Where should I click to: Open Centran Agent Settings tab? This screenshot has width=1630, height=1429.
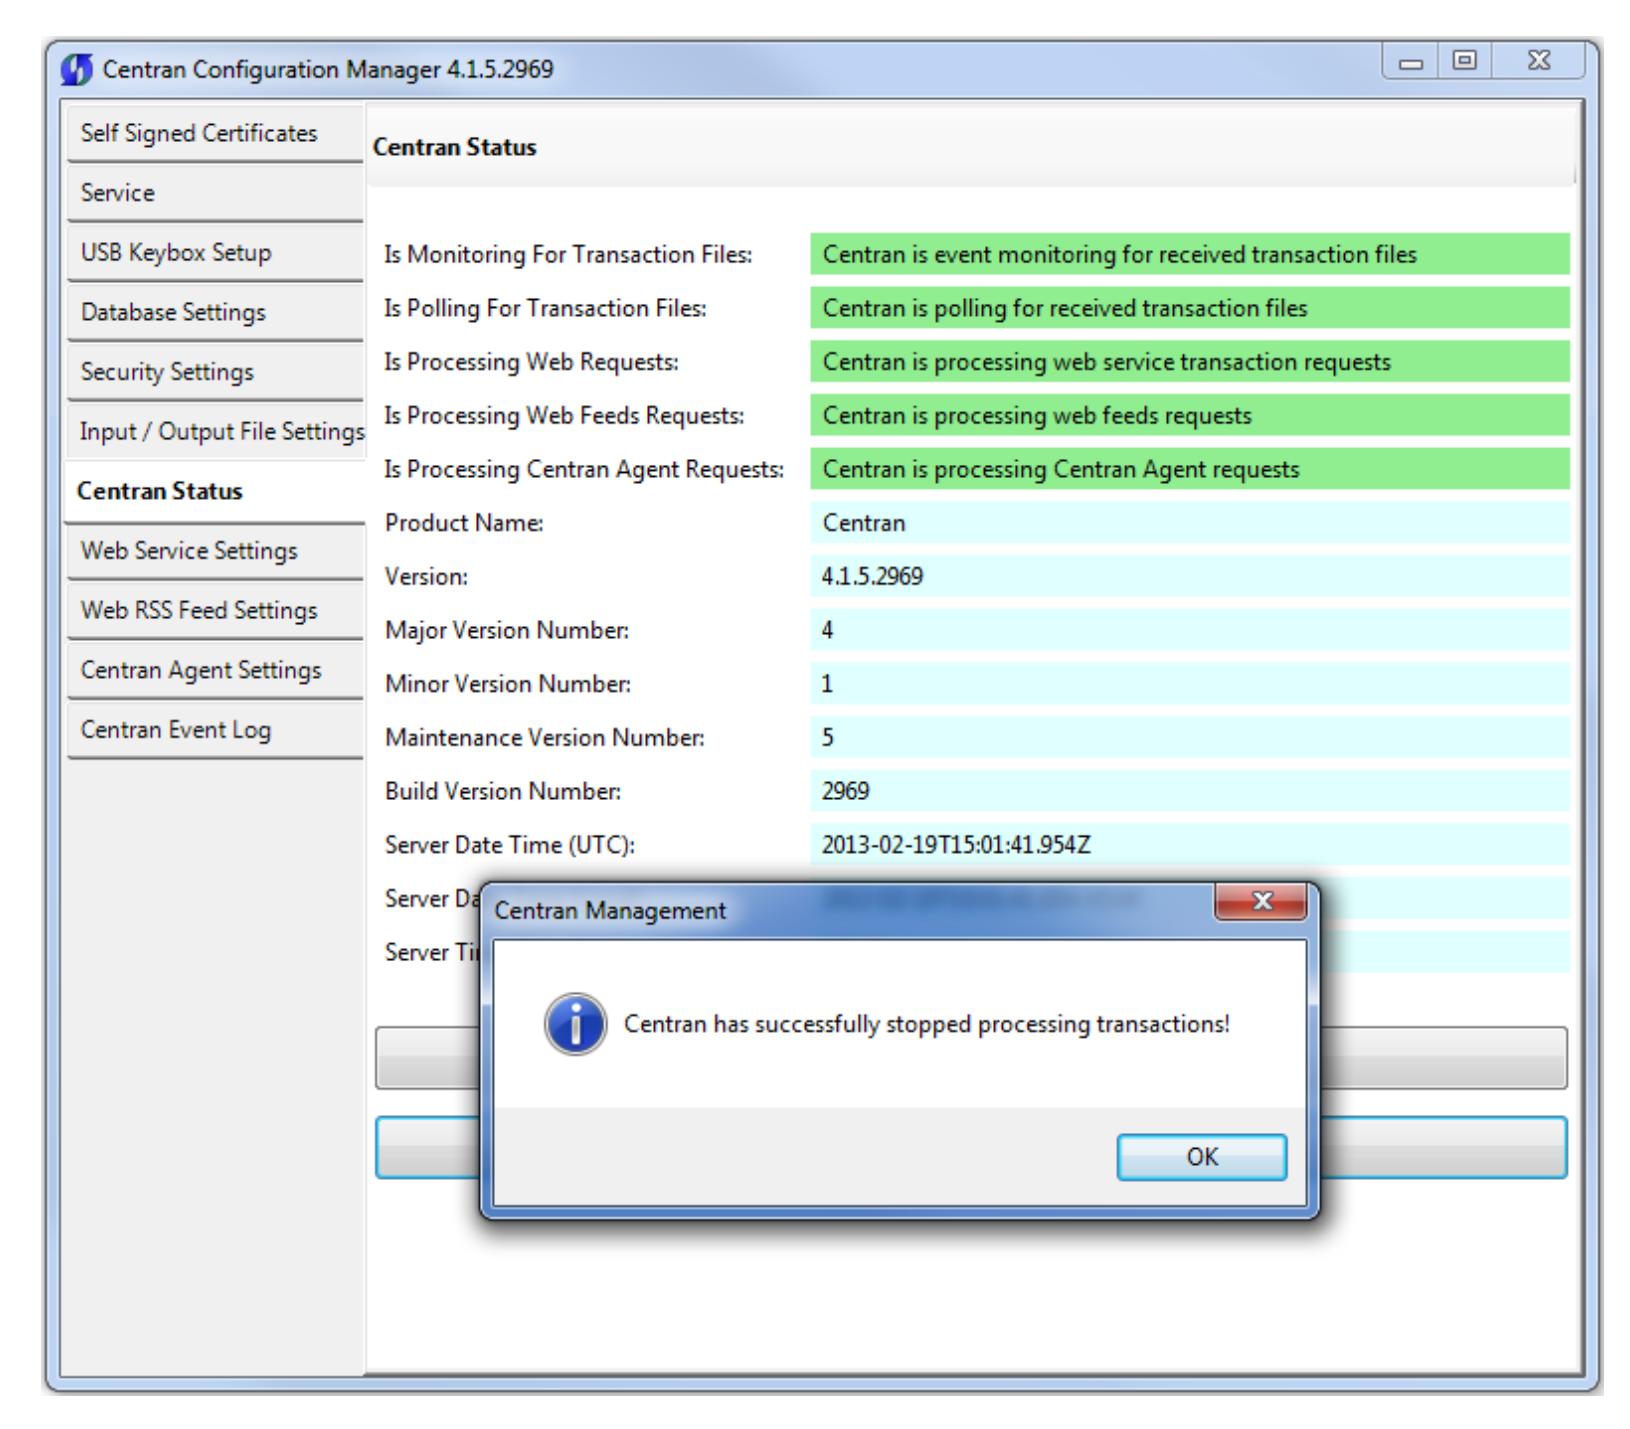214,671
